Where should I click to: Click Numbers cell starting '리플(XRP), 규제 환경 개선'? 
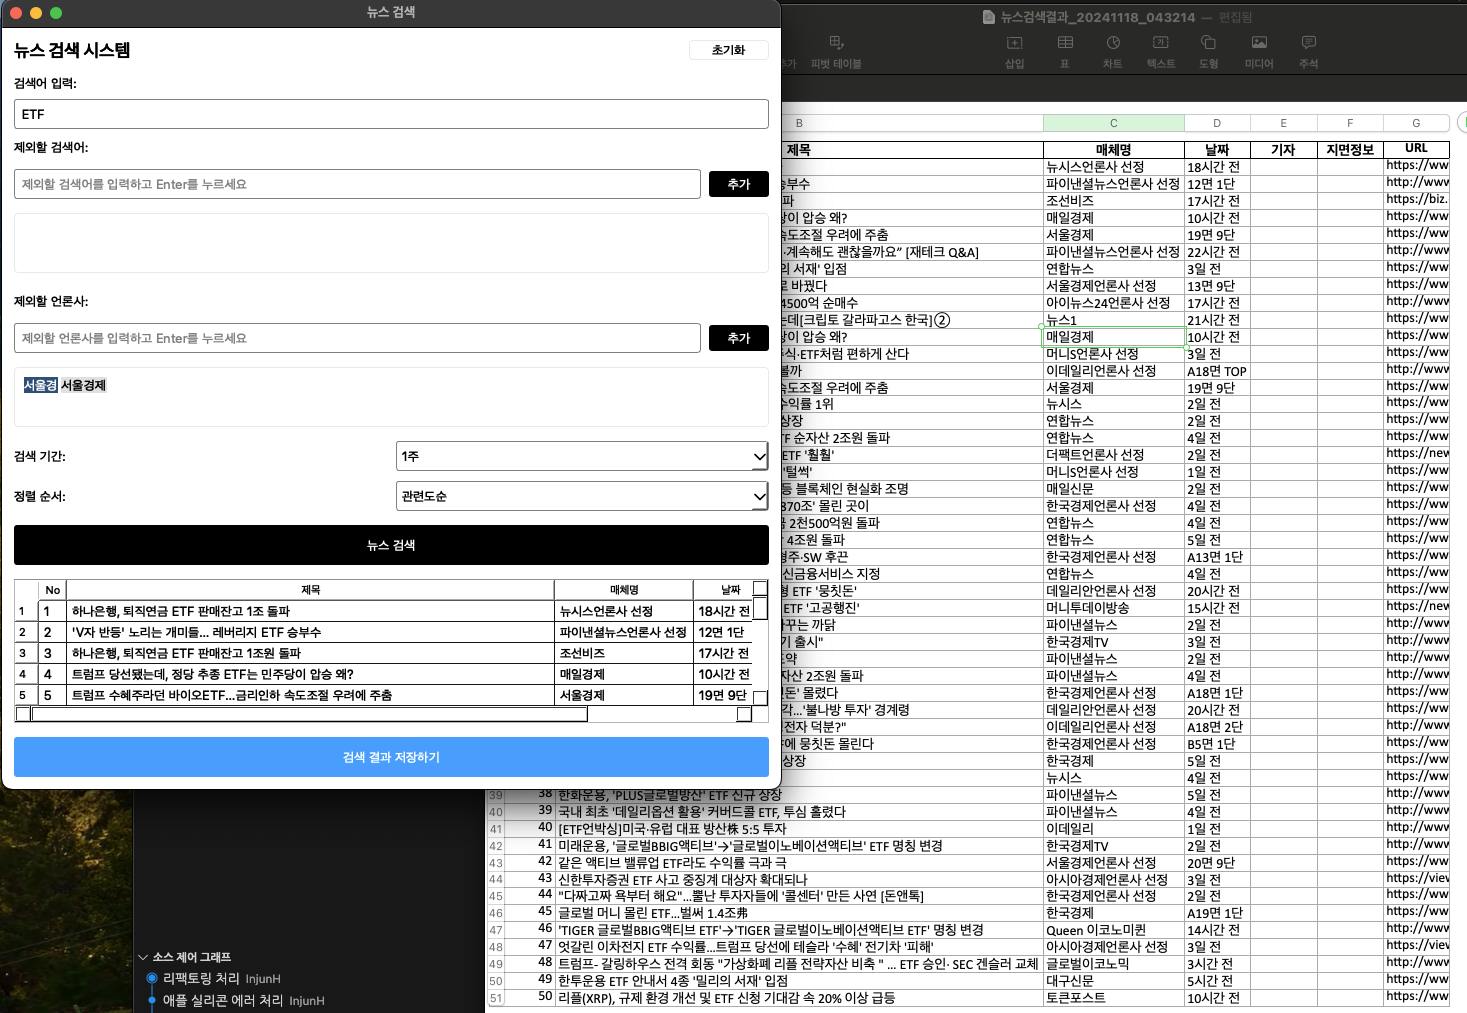(799, 998)
